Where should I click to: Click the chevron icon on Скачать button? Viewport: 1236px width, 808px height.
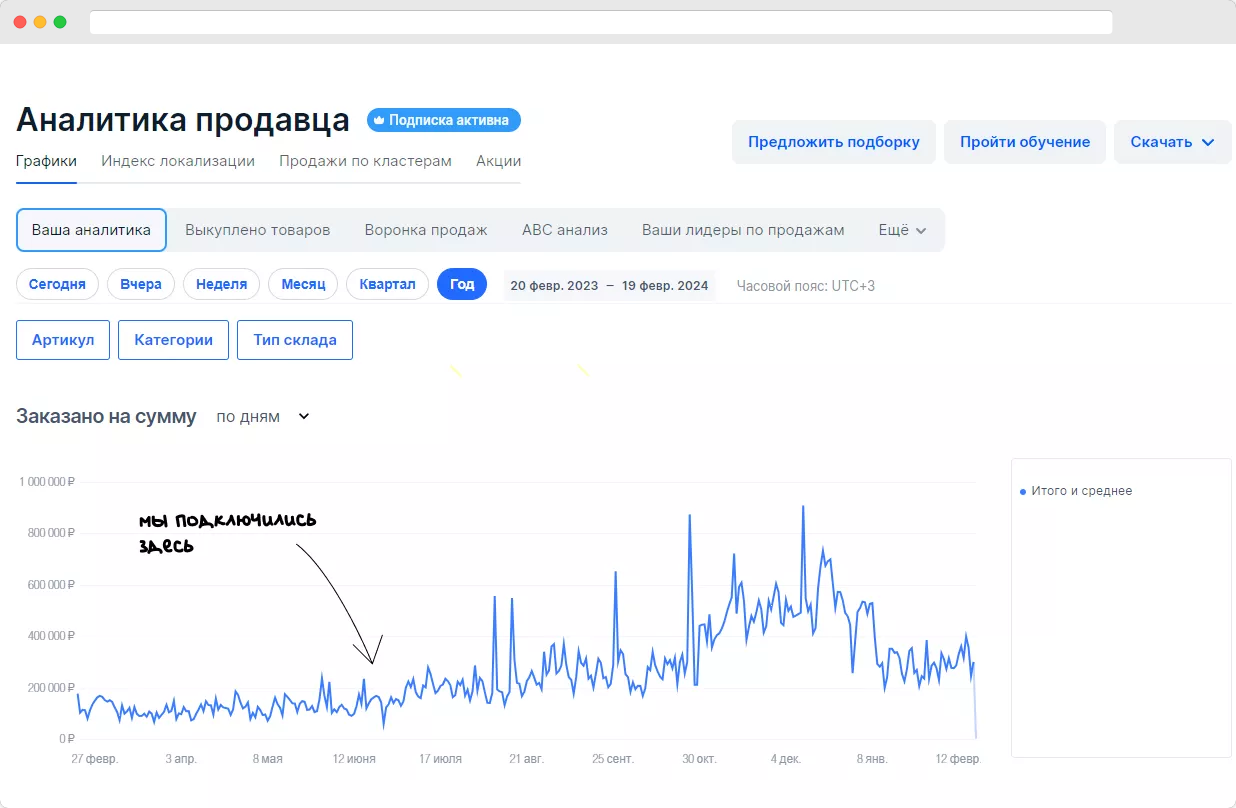click(1208, 142)
